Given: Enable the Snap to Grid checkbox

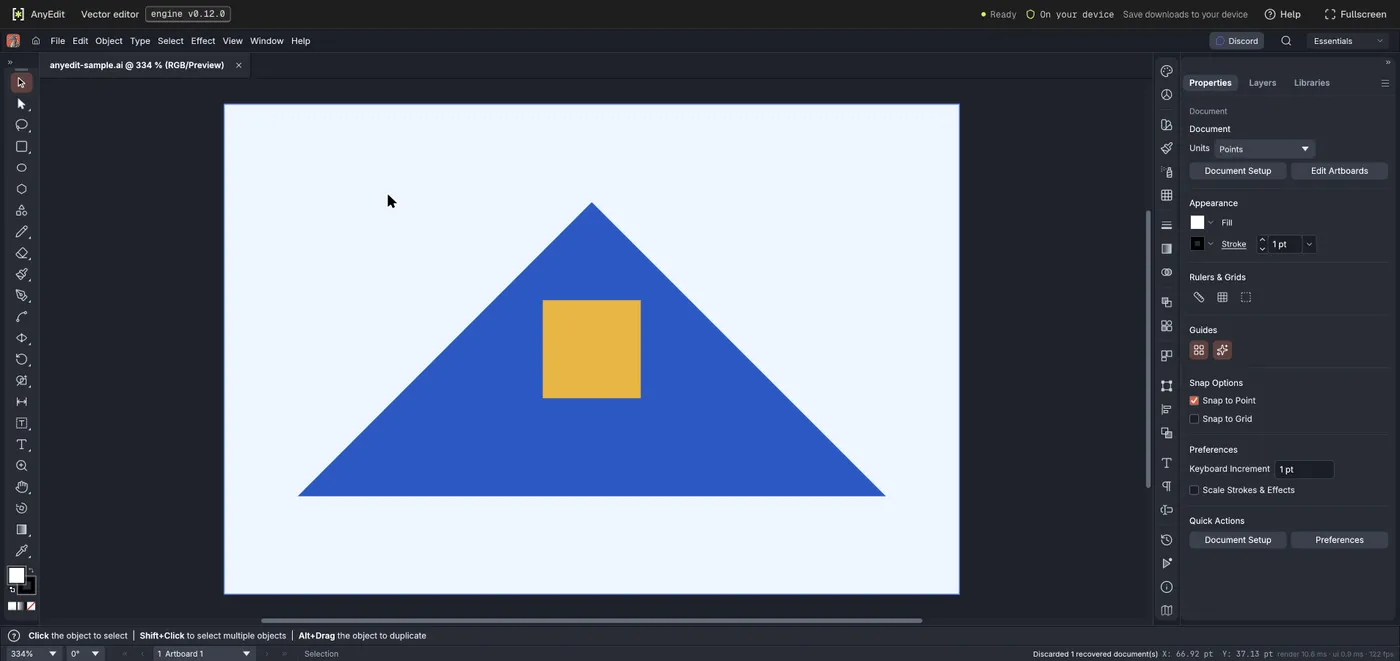Looking at the screenshot, I should click(1194, 419).
